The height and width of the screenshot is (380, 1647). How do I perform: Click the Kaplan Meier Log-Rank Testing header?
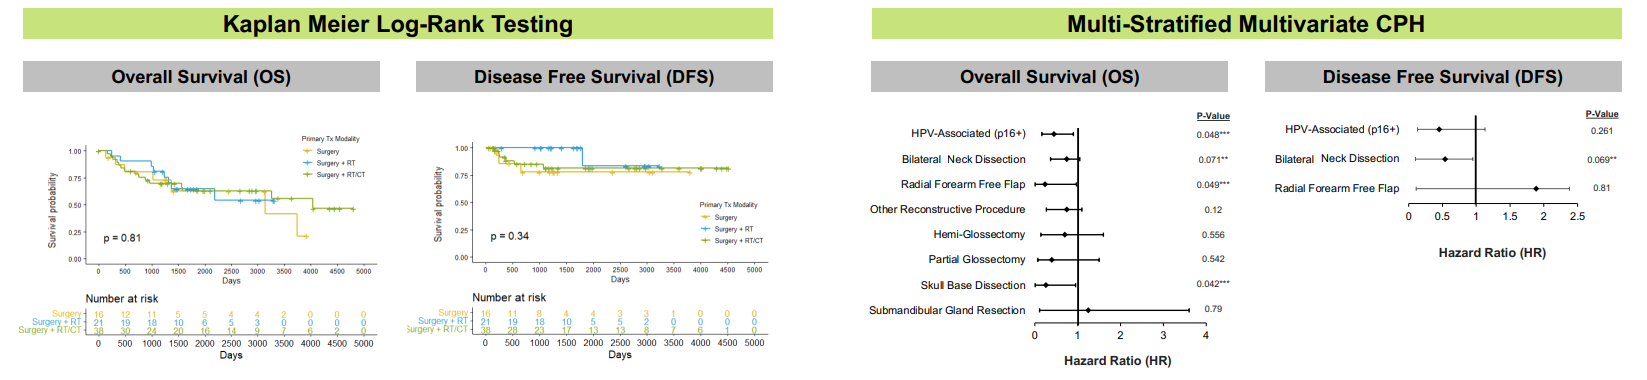(x=397, y=24)
